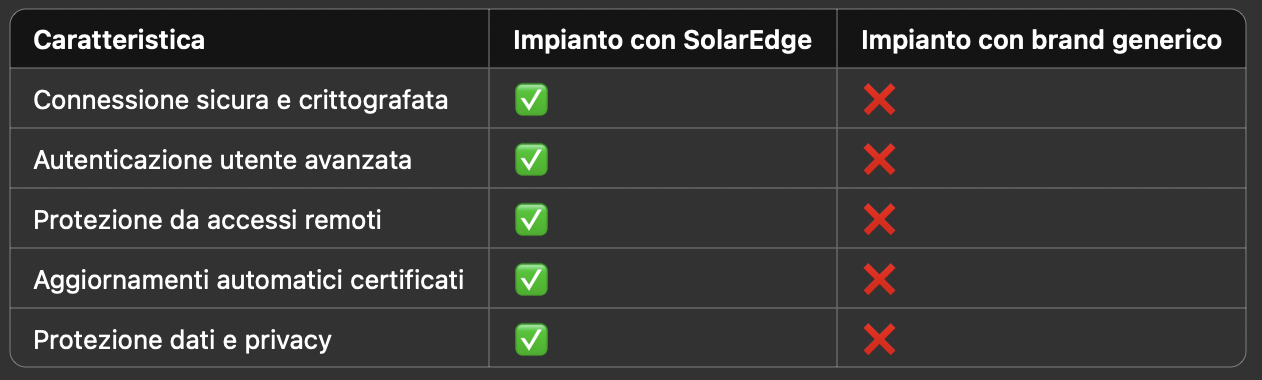Screen dimensions: 1262x380
Task: Click red cross for Protezione dati e privacy
Action: (x=879, y=340)
